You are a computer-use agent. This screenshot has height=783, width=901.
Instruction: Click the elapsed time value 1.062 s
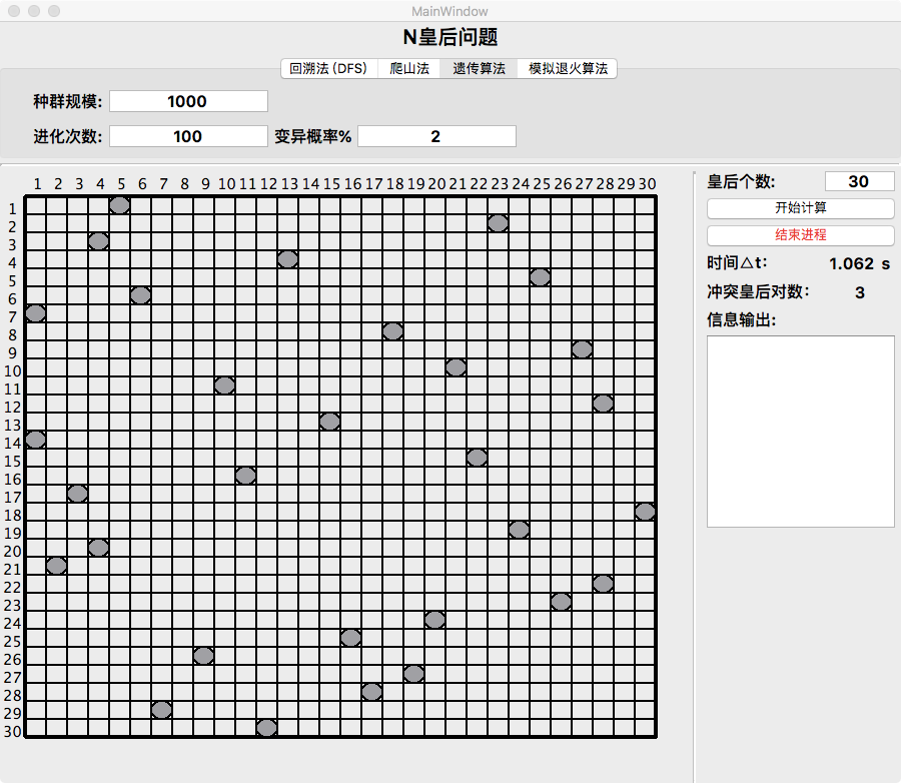(x=860, y=264)
